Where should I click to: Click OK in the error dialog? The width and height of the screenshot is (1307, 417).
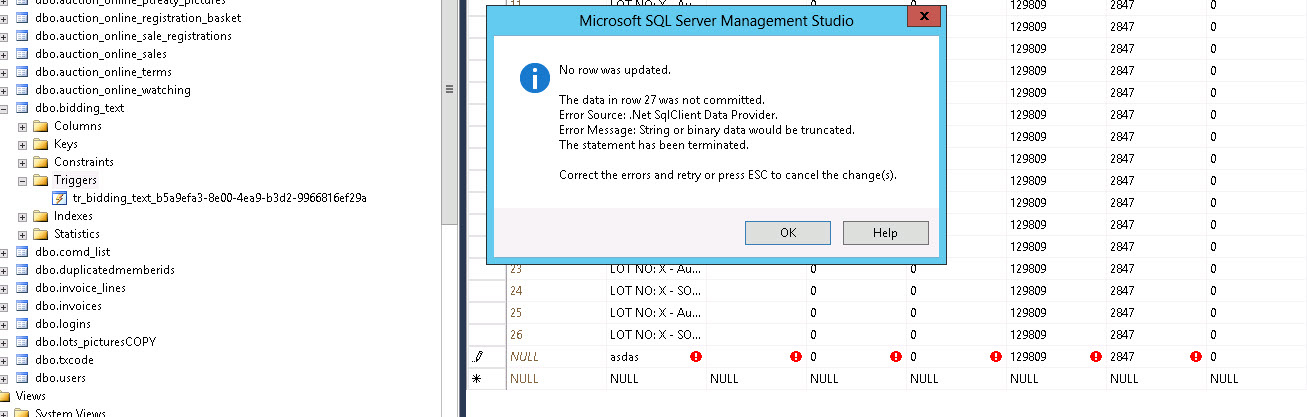(788, 232)
